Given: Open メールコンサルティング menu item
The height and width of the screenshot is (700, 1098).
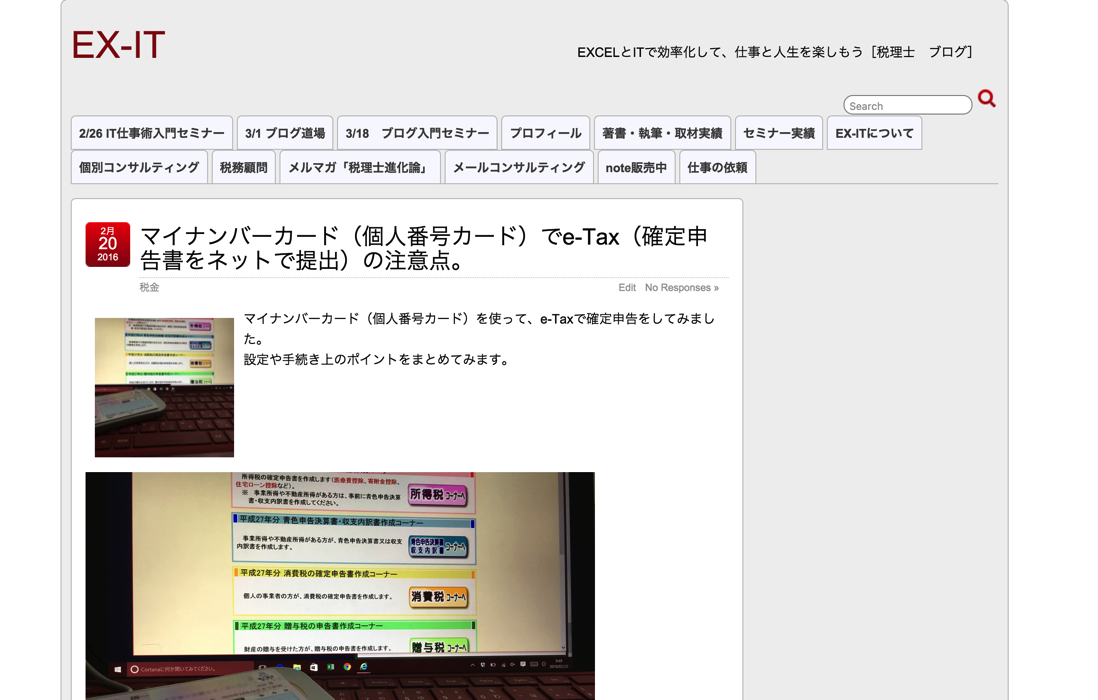Looking at the screenshot, I should pyautogui.click(x=519, y=167).
